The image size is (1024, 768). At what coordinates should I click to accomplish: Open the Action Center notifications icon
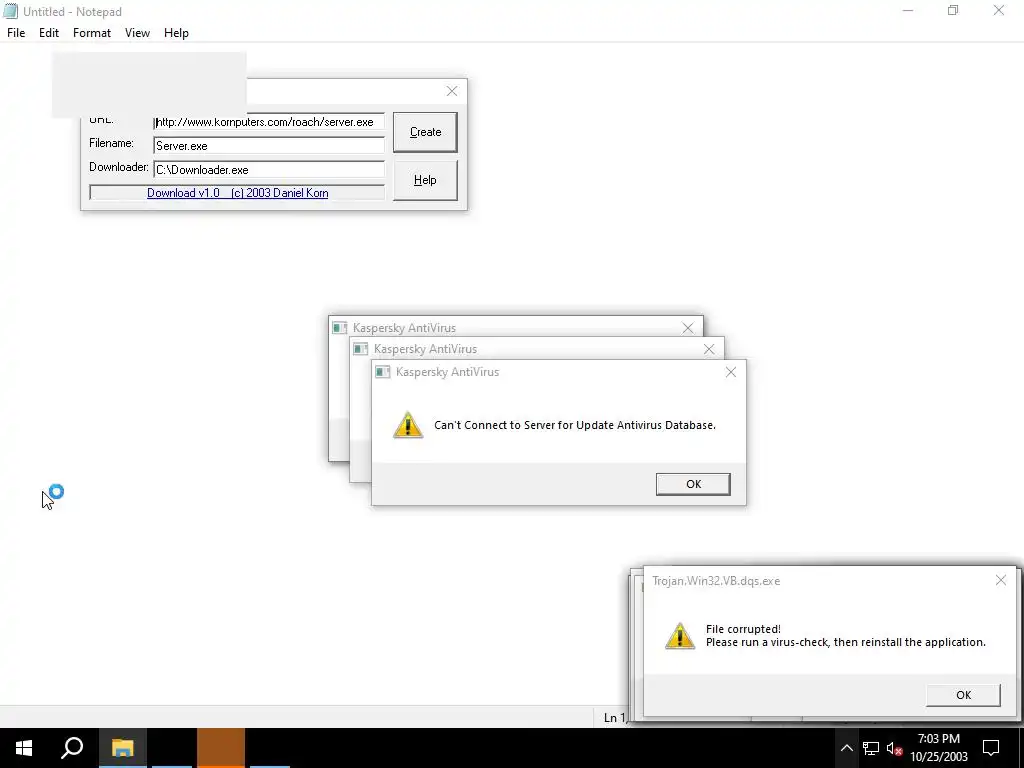pos(991,748)
